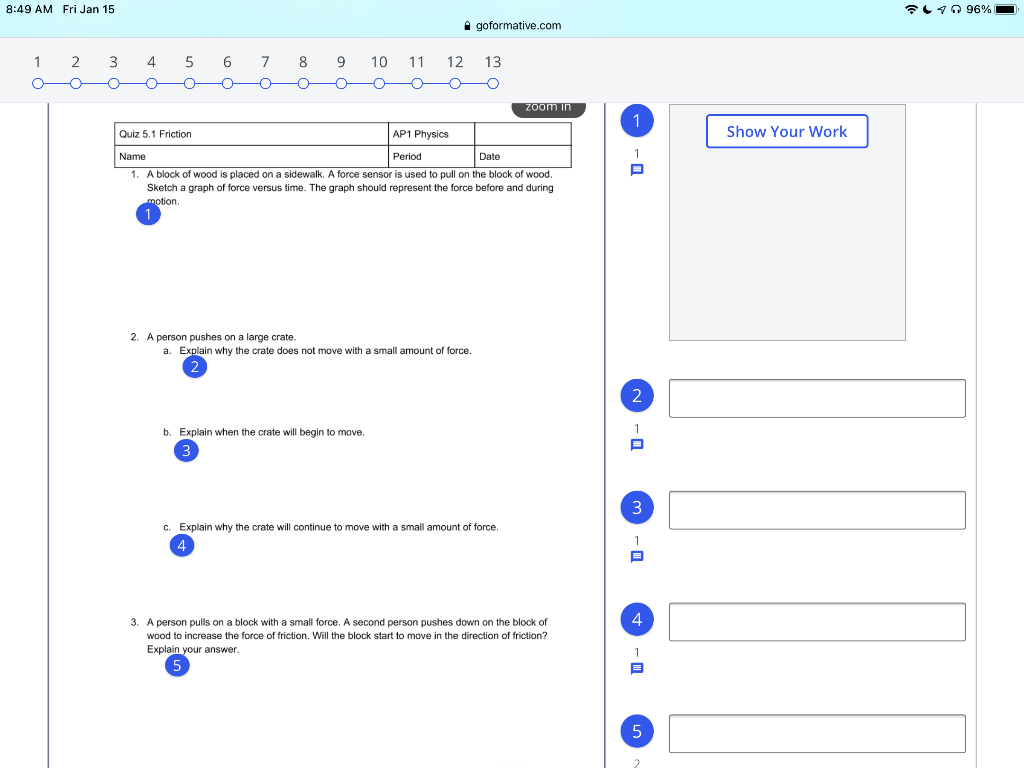Select question 5 badge in answer panel

[637, 731]
